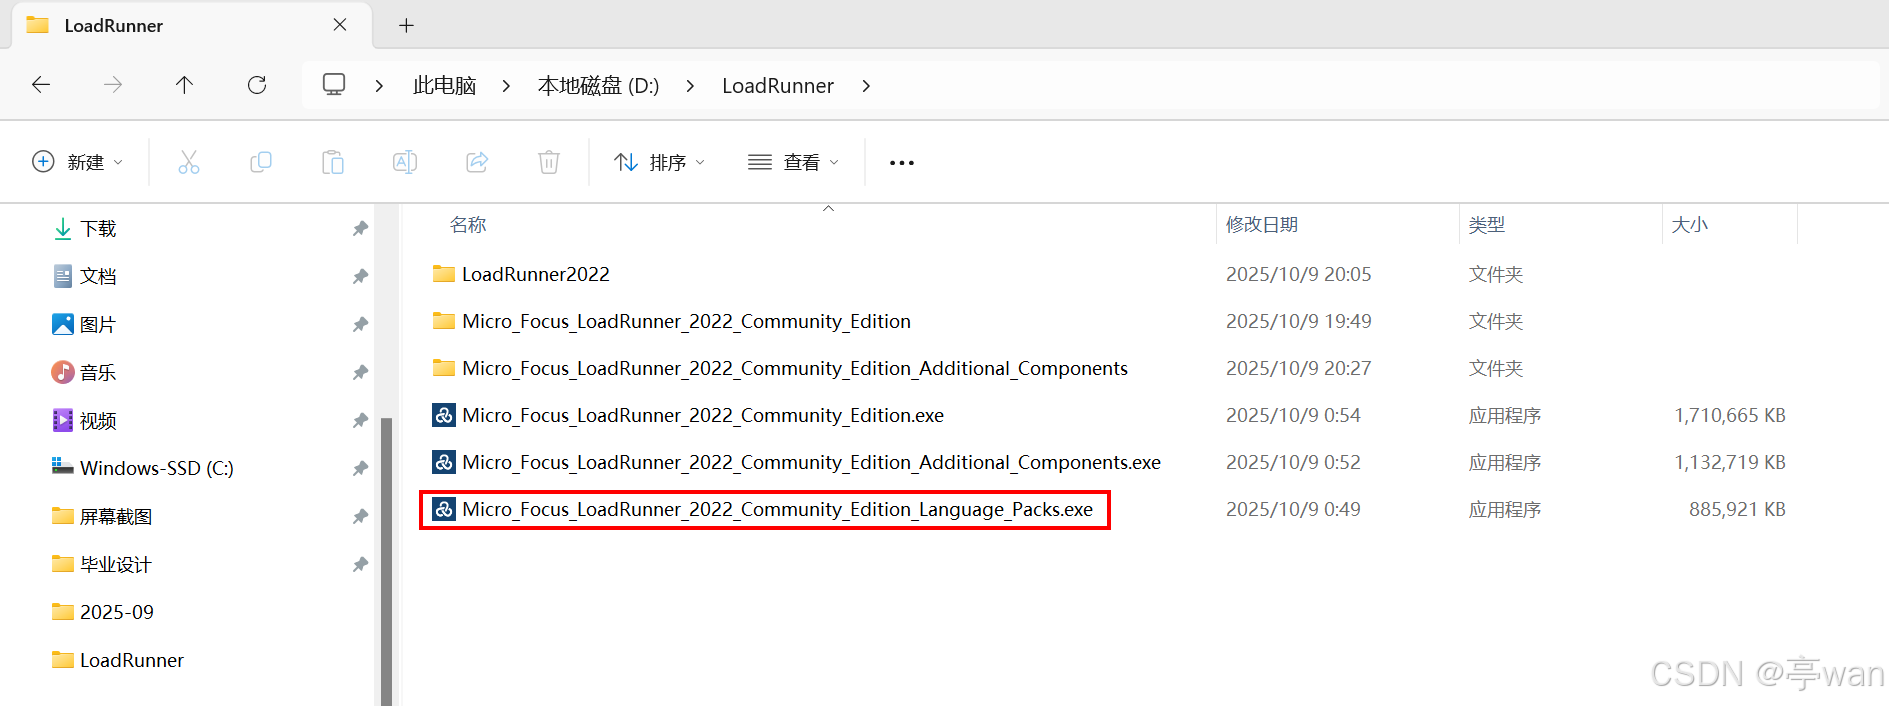This screenshot has width=1889, height=706.
Task: Unpin Windows-SSD (C:) using its pin icon
Action: click(x=360, y=468)
